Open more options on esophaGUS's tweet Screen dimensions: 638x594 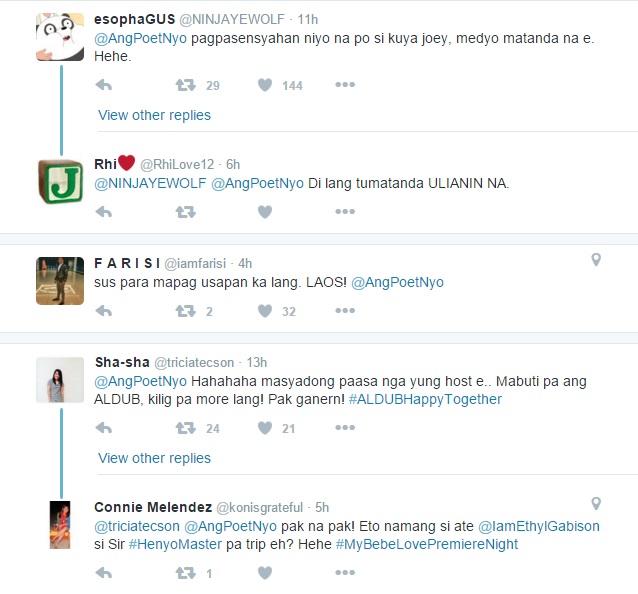pyautogui.click(x=345, y=85)
